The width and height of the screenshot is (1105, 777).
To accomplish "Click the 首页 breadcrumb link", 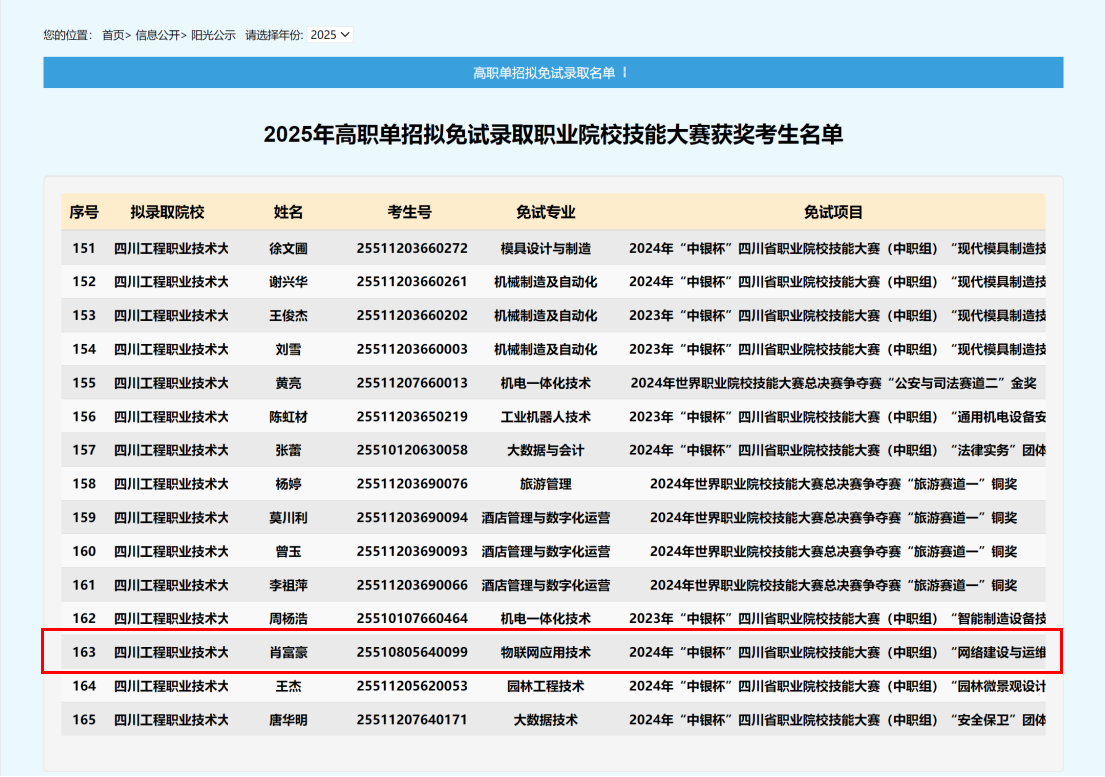I will [113, 35].
